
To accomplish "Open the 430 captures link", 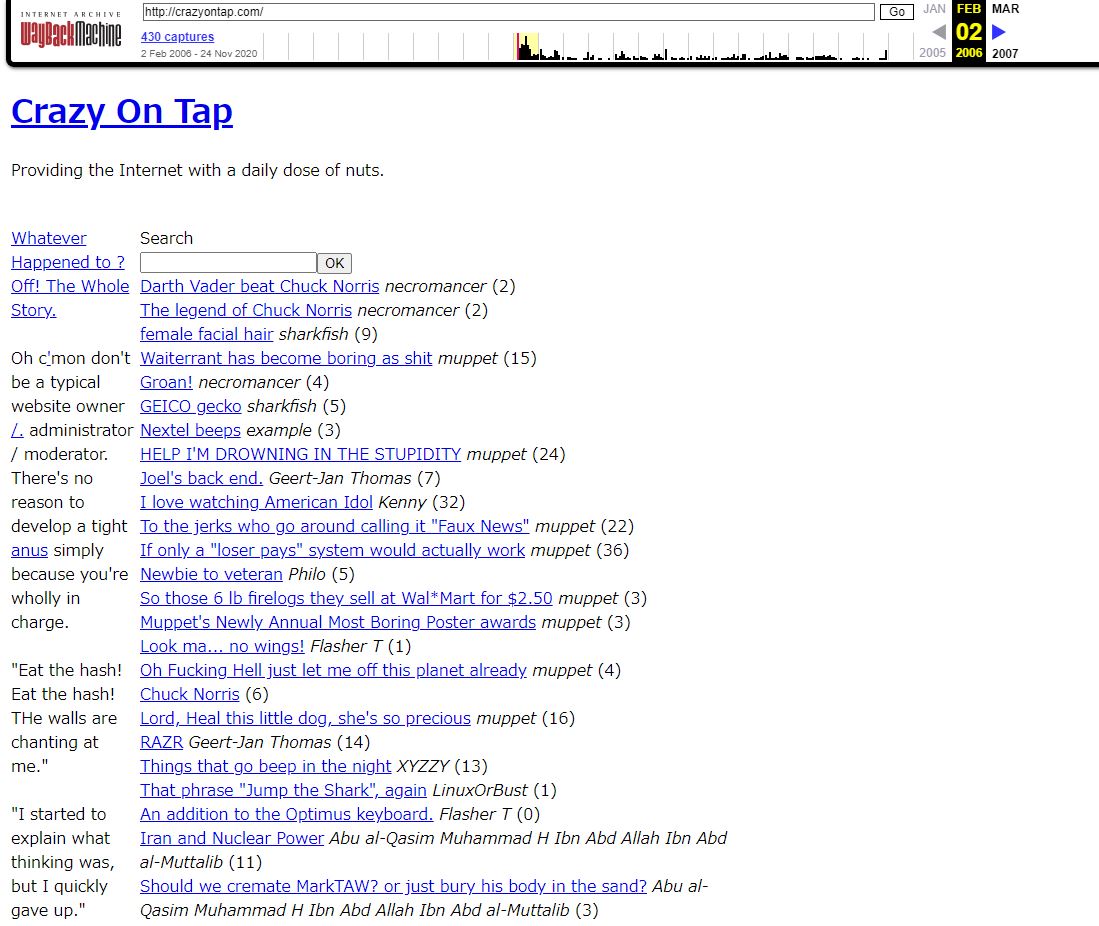I will [177, 37].
